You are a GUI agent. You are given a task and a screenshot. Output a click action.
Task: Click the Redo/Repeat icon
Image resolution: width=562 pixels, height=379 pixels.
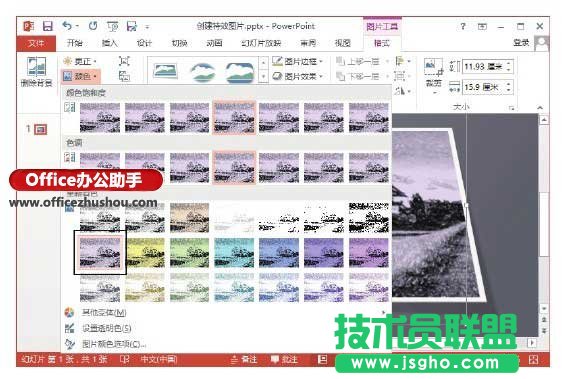click(x=93, y=26)
